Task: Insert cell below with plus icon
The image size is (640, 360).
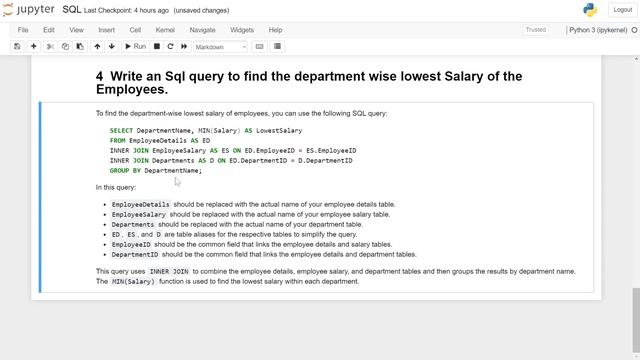Action: pyautogui.click(x=34, y=47)
